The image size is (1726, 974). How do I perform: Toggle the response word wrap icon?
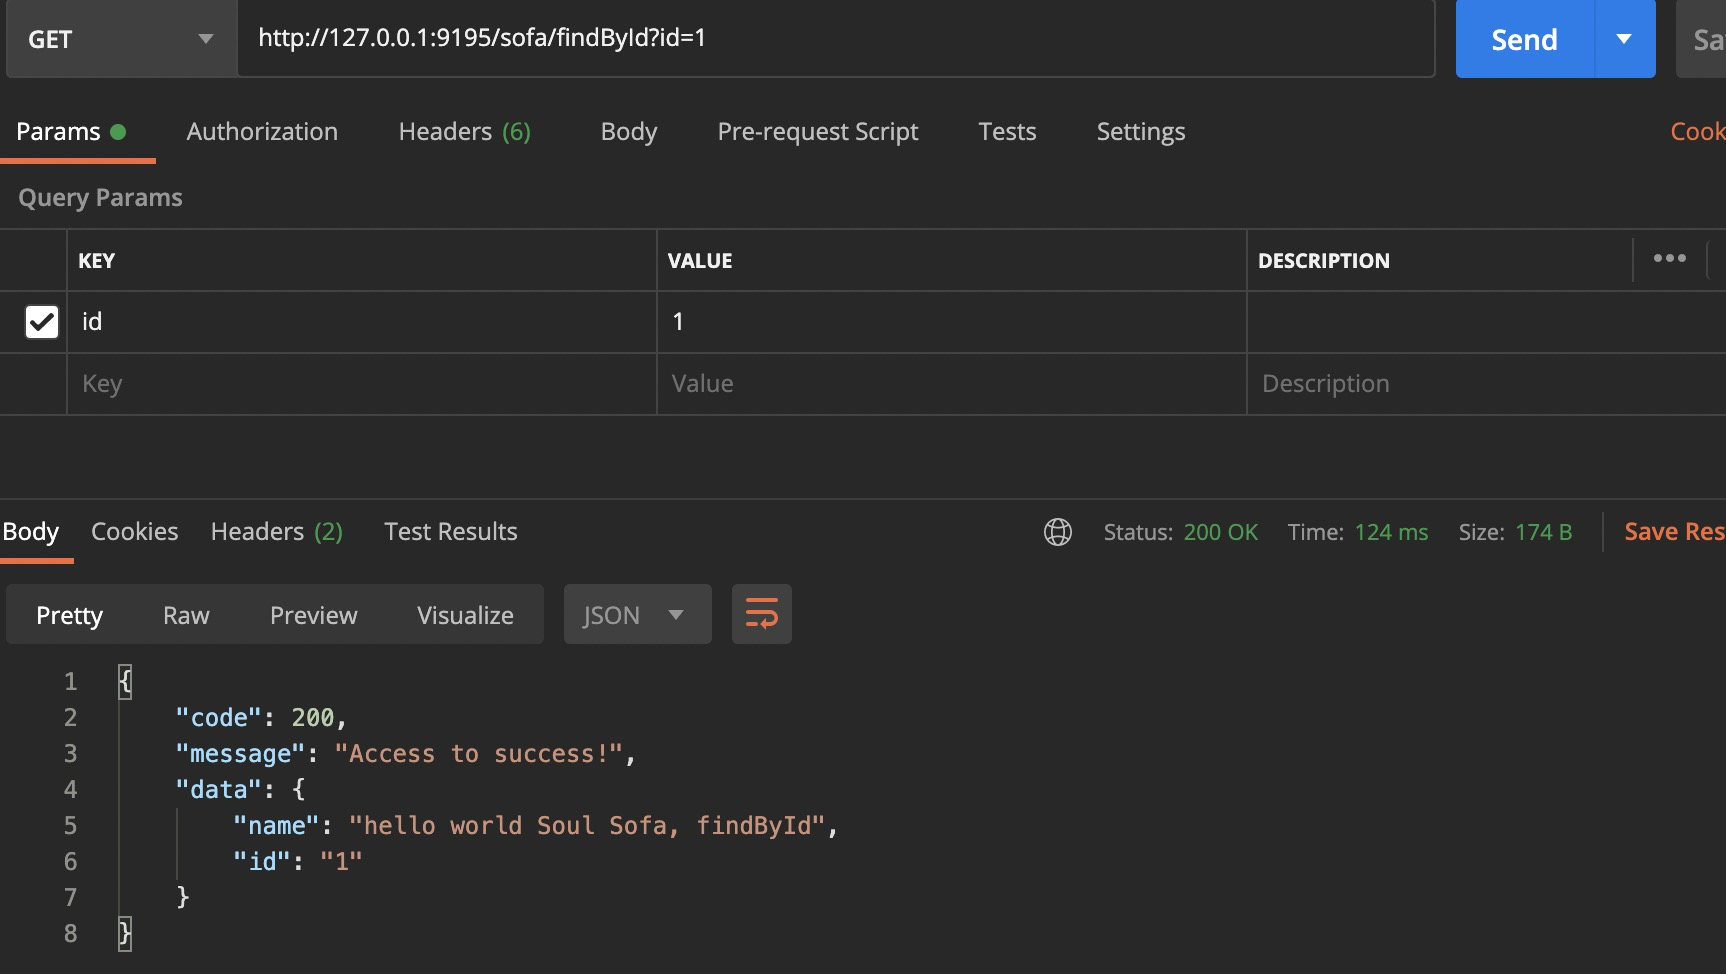tap(761, 614)
